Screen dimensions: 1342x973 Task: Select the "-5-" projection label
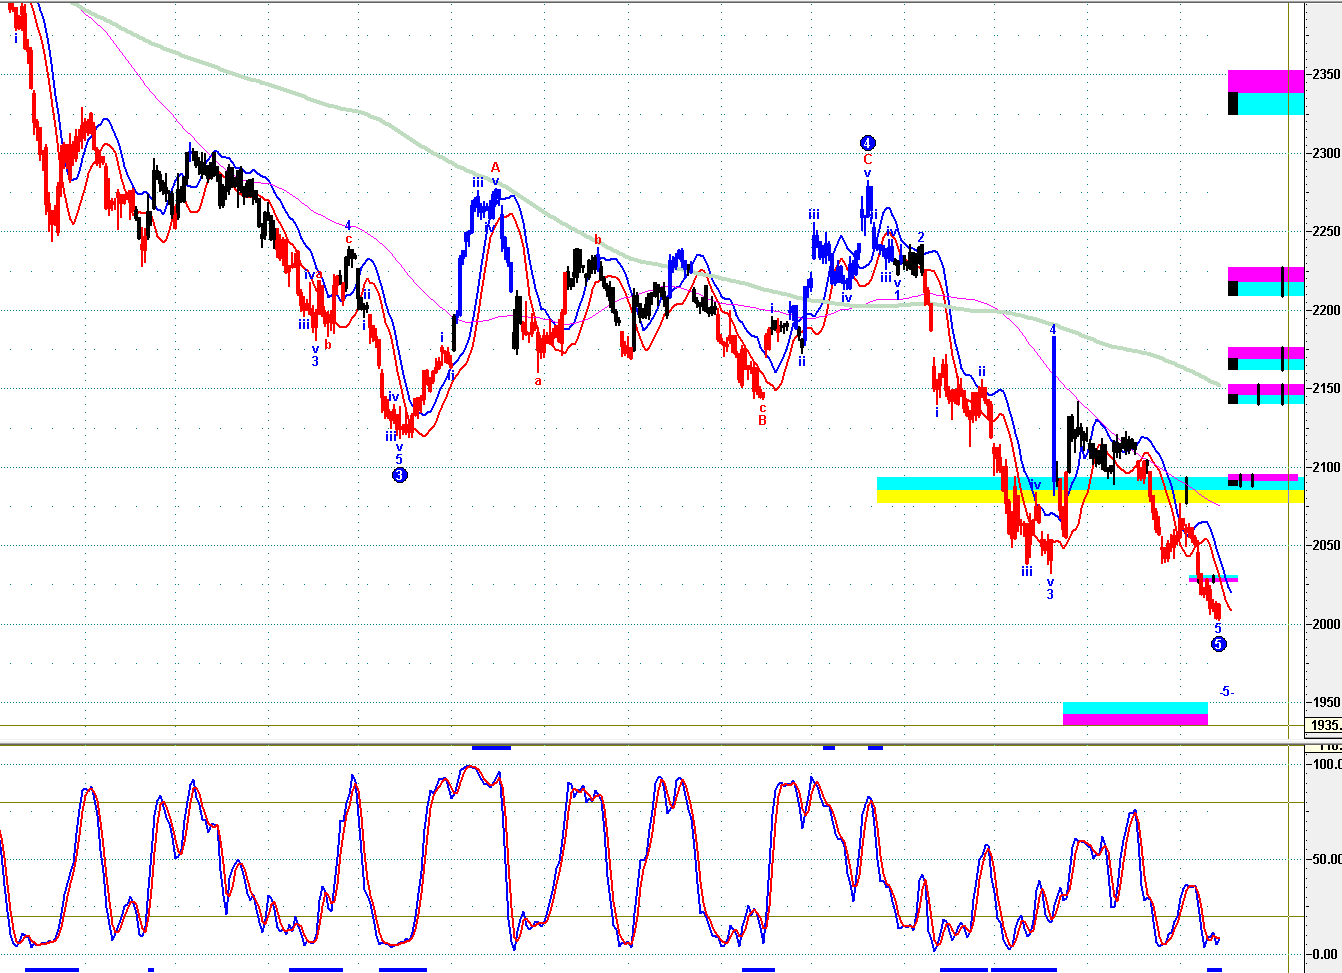pyautogui.click(x=1226, y=691)
